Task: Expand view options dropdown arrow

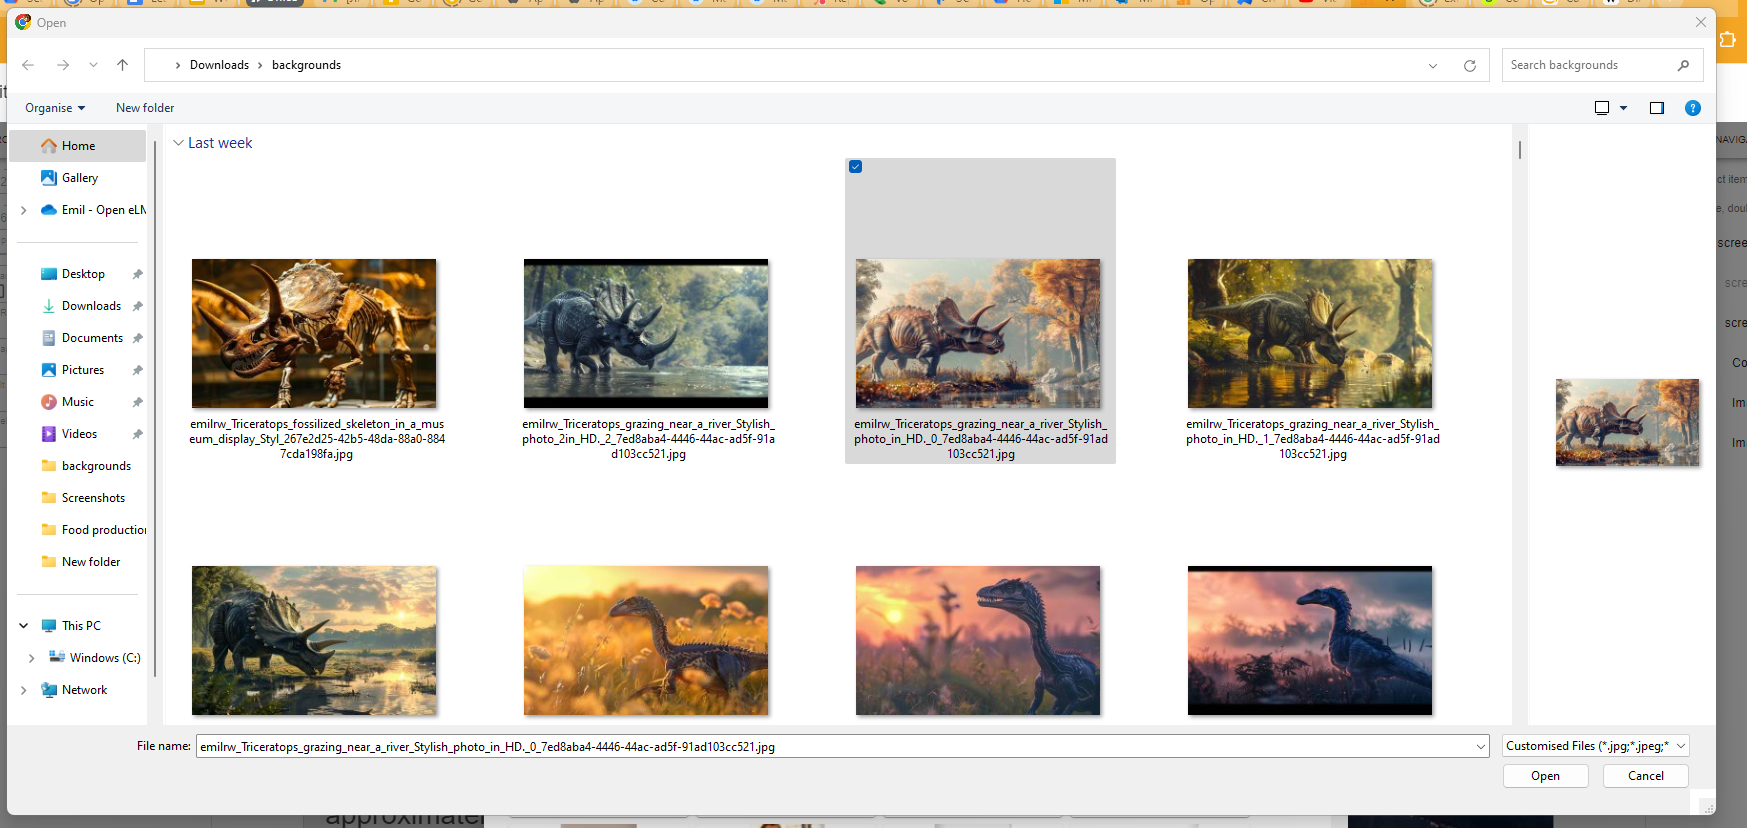Action: point(1623,108)
